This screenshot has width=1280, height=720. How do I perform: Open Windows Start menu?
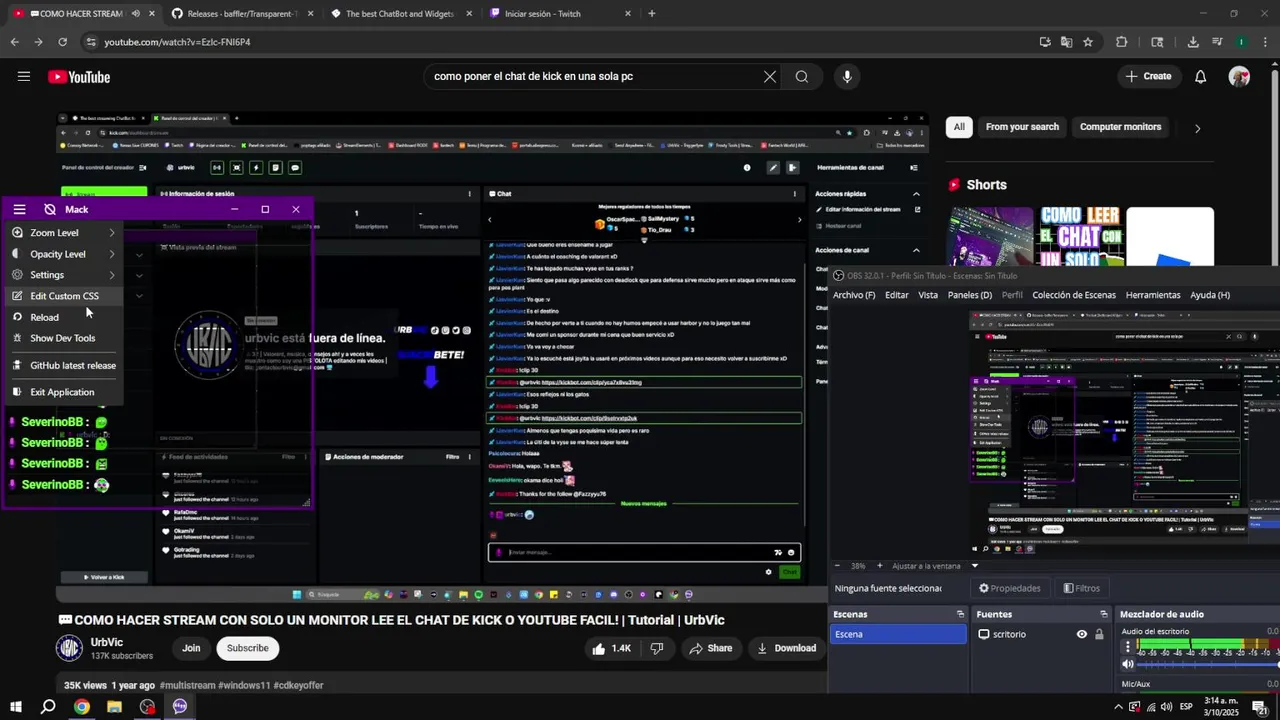pyautogui.click(x=15, y=707)
